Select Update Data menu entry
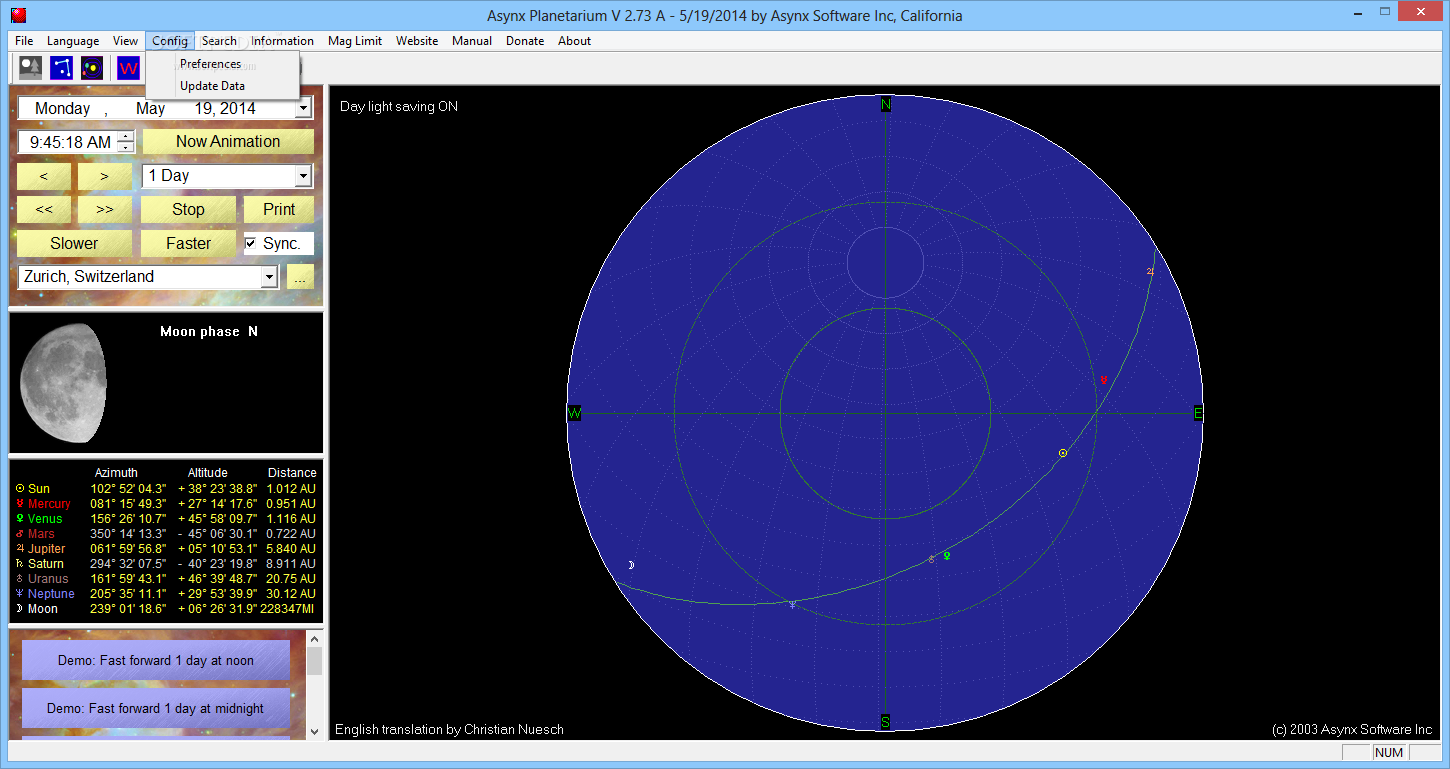This screenshot has width=1450, height=769. click(x=212, y=86)
